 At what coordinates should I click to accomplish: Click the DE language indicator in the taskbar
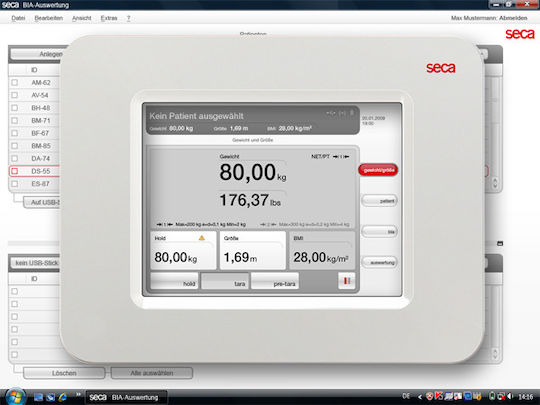tap(406, 396)
